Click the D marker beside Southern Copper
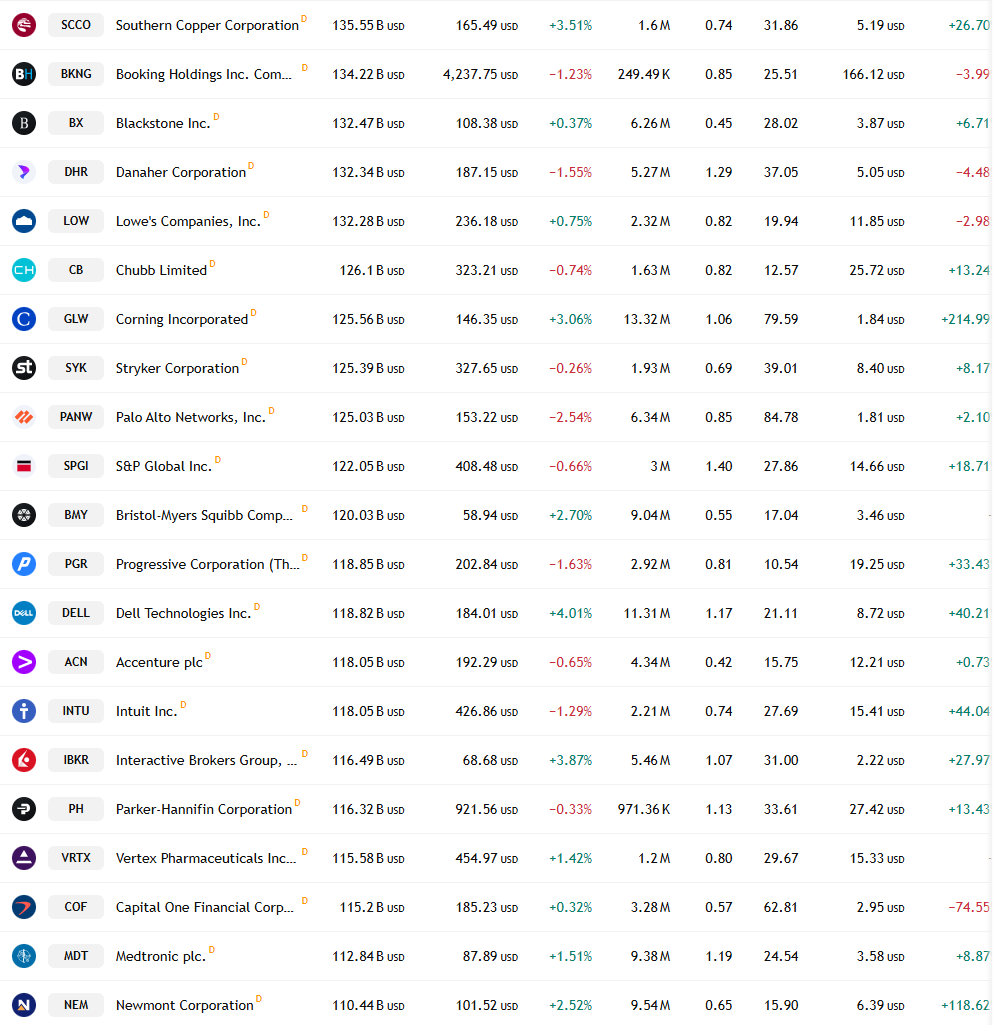Image resolution: width=993 pixels, height=1025 pixels. (x=304, y=19)
